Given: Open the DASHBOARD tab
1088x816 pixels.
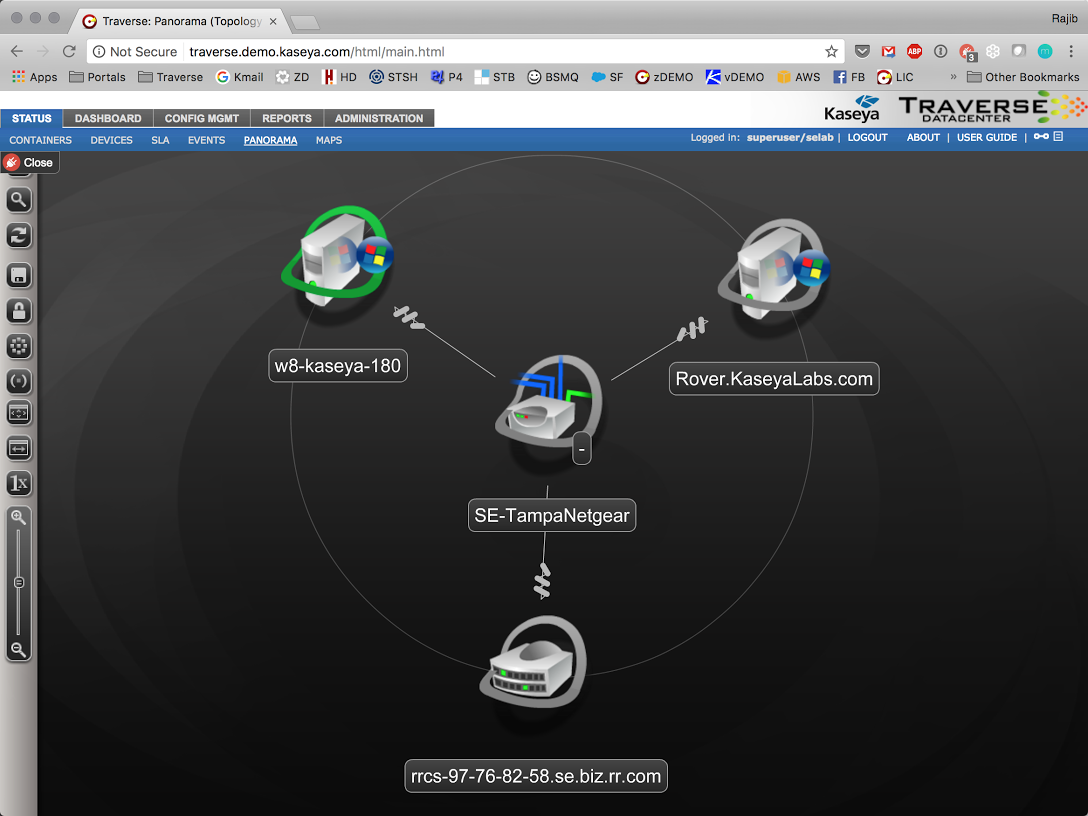Looking at the screenshot, I should [x=108, y=118].
